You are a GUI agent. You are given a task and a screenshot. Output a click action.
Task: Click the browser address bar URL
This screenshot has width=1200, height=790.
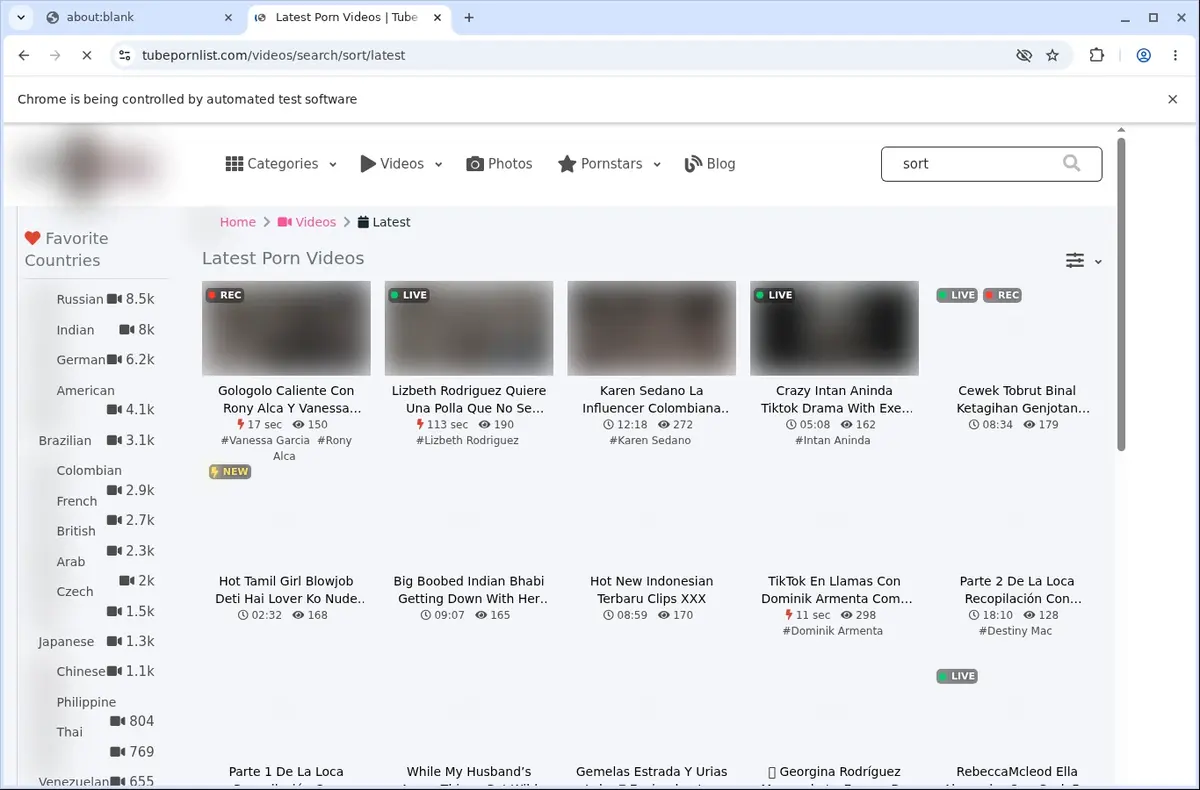coord(273,56)
